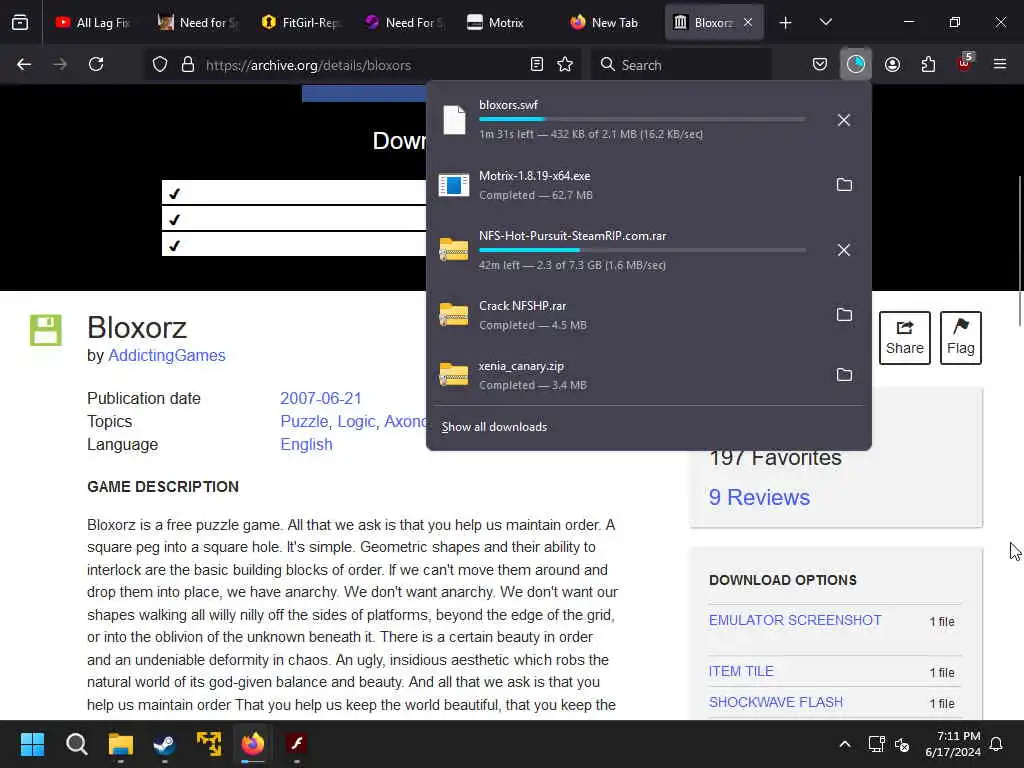Screen dimensions: 1024x768
Task: Open the xenia_canary.zip download entry
Action: pyautogui.click(x=624, y=375)
